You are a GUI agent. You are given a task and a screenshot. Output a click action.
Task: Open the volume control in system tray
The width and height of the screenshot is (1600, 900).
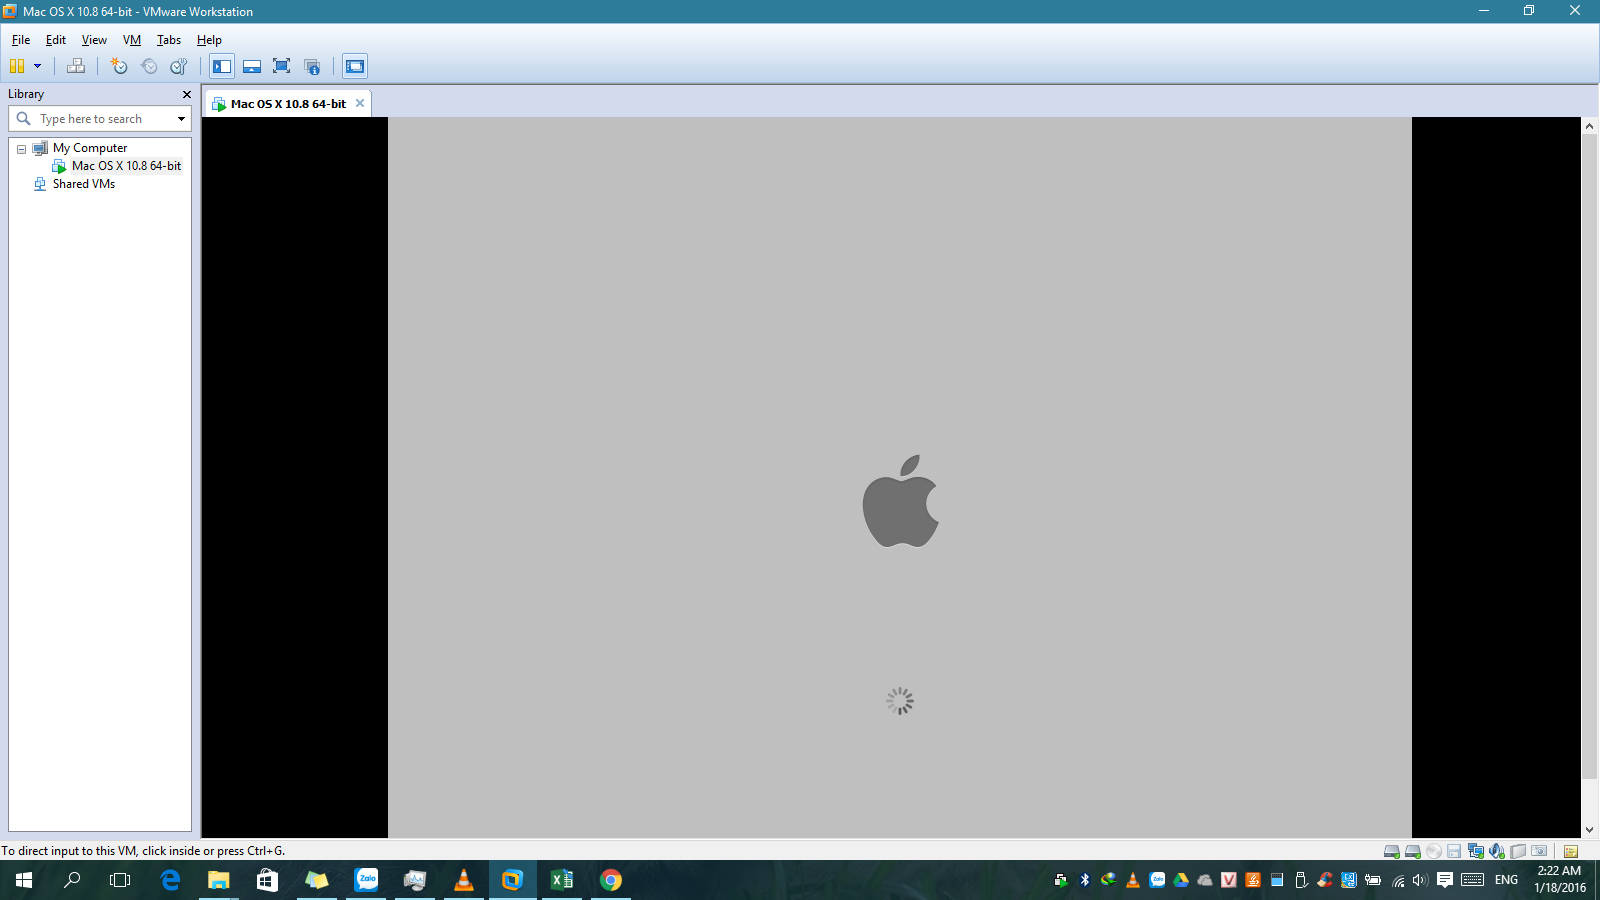tap(1420, 880)
